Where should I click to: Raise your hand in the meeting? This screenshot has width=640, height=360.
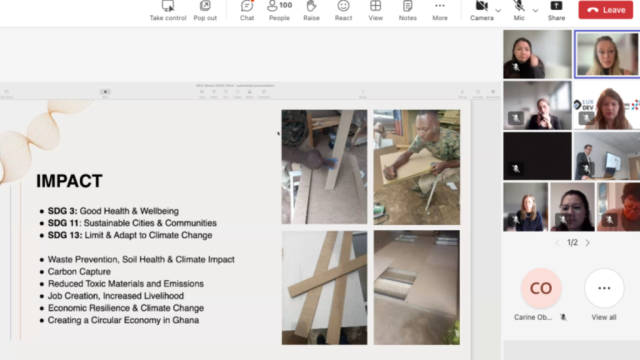tap(311, 11)
